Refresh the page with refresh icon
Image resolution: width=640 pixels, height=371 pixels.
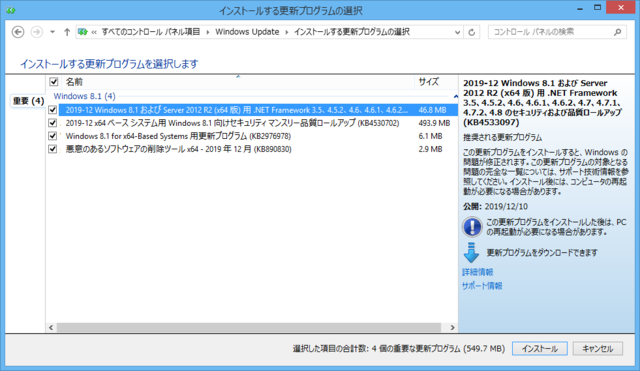(471, 32)
